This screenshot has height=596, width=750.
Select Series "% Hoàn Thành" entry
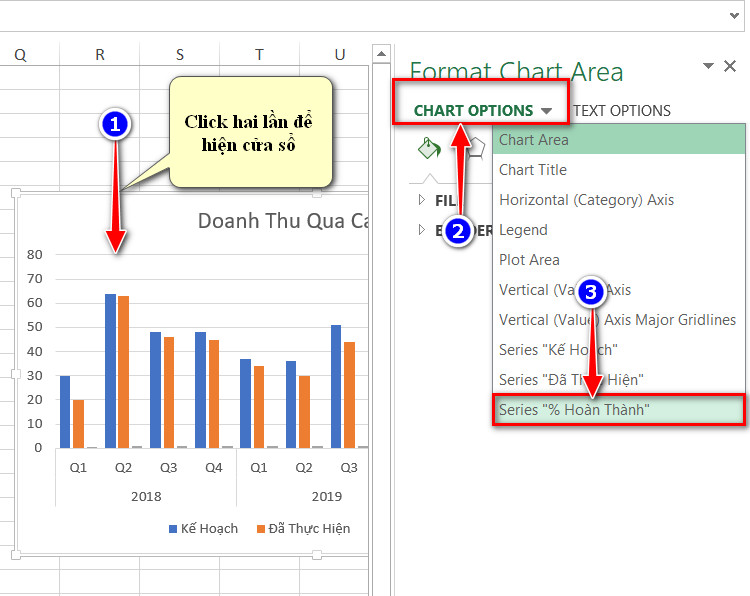618,410
